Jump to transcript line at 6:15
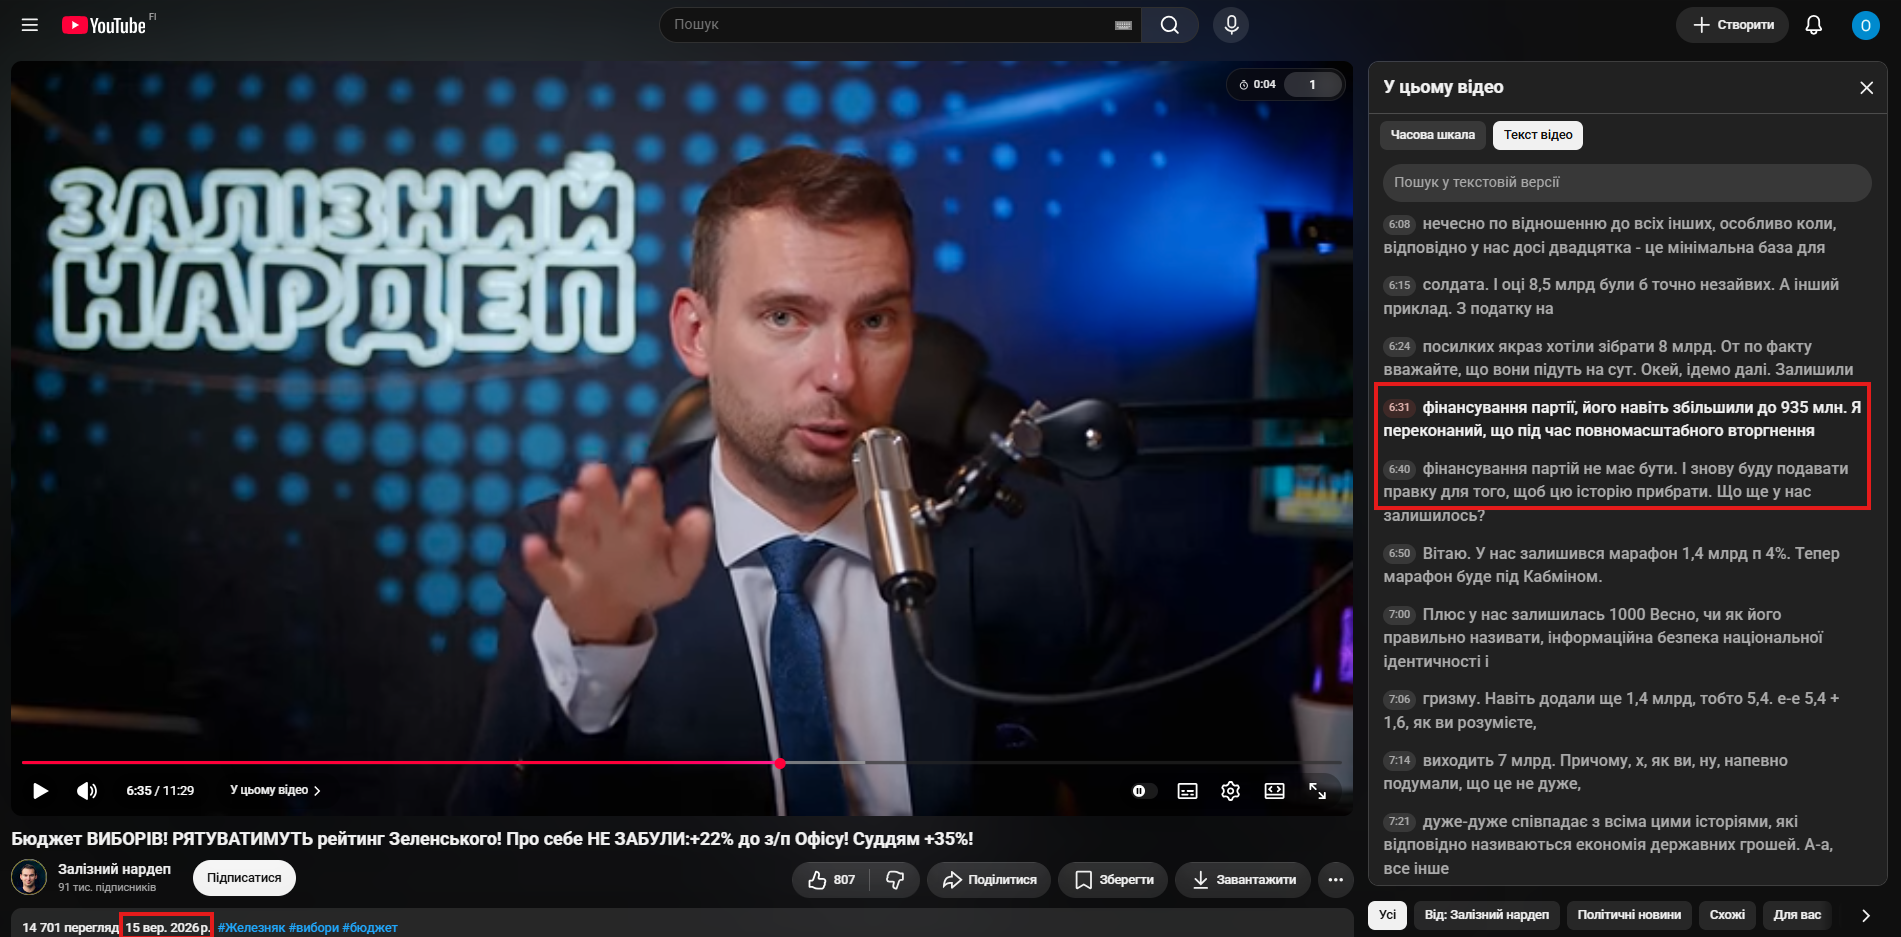This screenshot has width=1901, height=937. coord(1625,297)
